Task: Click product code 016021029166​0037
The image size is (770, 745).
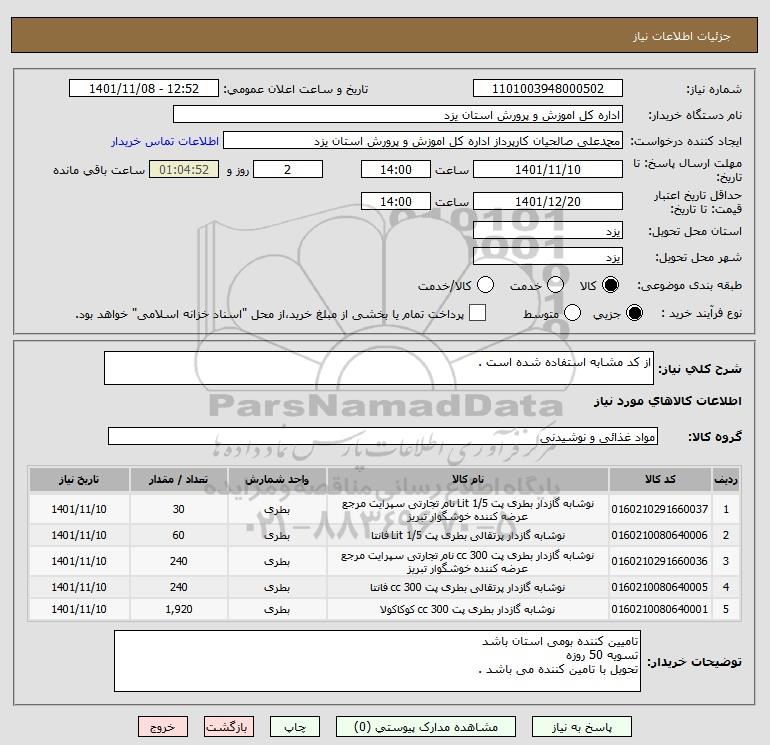Action: coord(660,509)
